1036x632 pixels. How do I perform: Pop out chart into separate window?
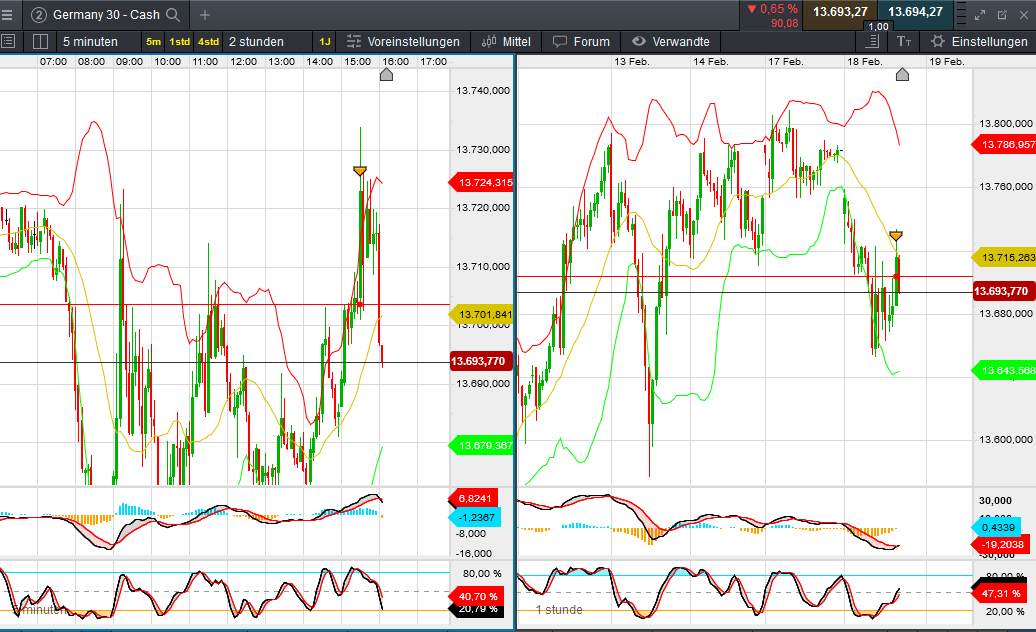click(x=1002, y=15)
